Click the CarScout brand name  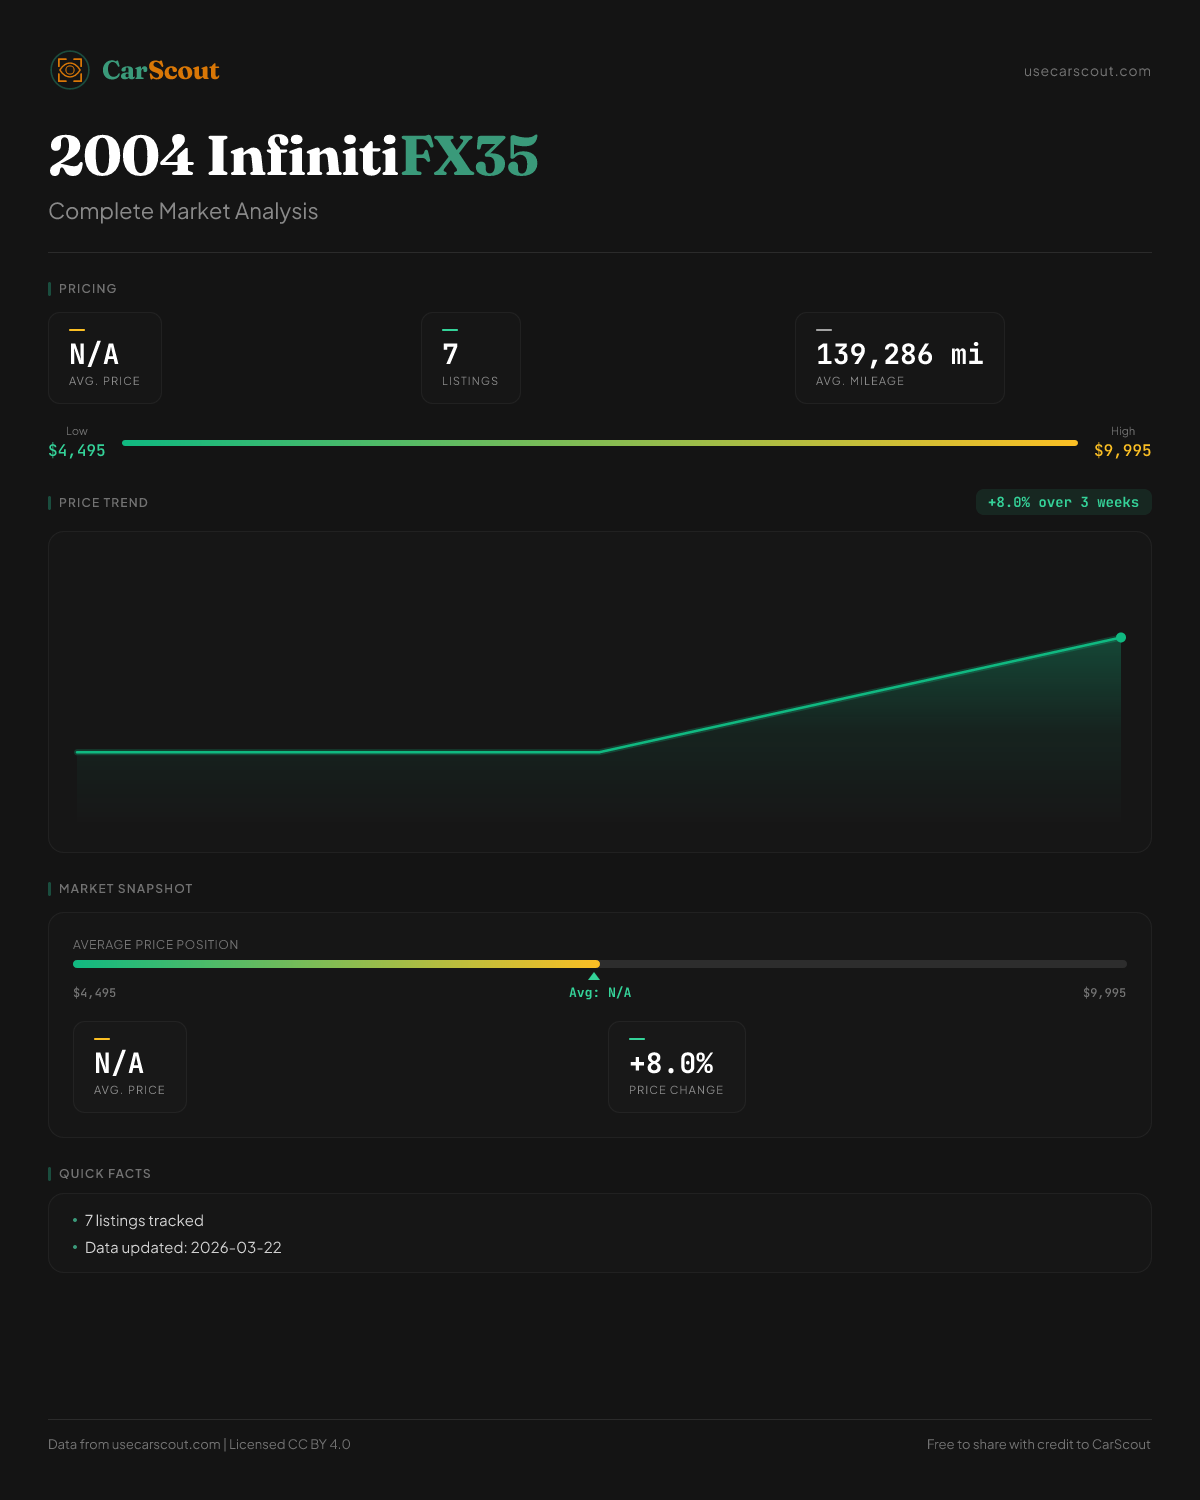(x=160, y=70)
